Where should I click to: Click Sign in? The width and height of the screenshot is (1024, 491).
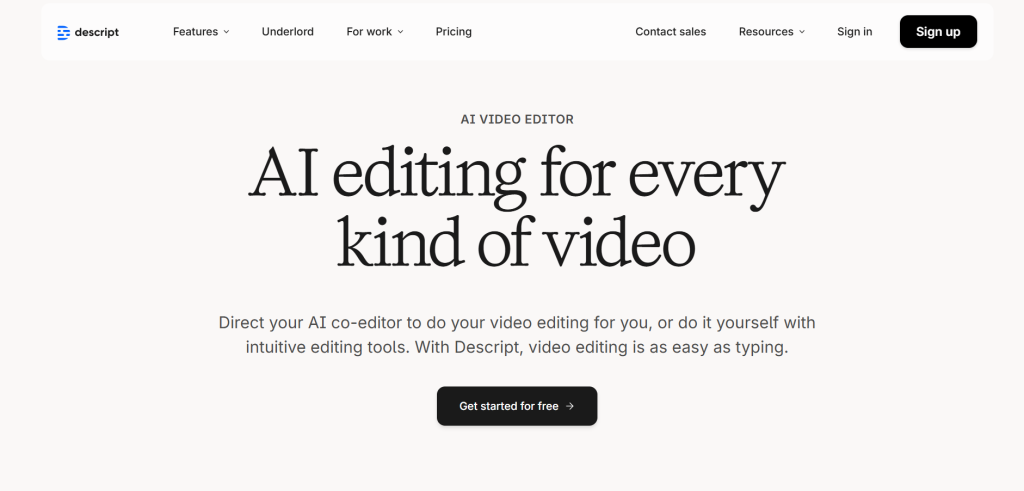coord(854,32)
